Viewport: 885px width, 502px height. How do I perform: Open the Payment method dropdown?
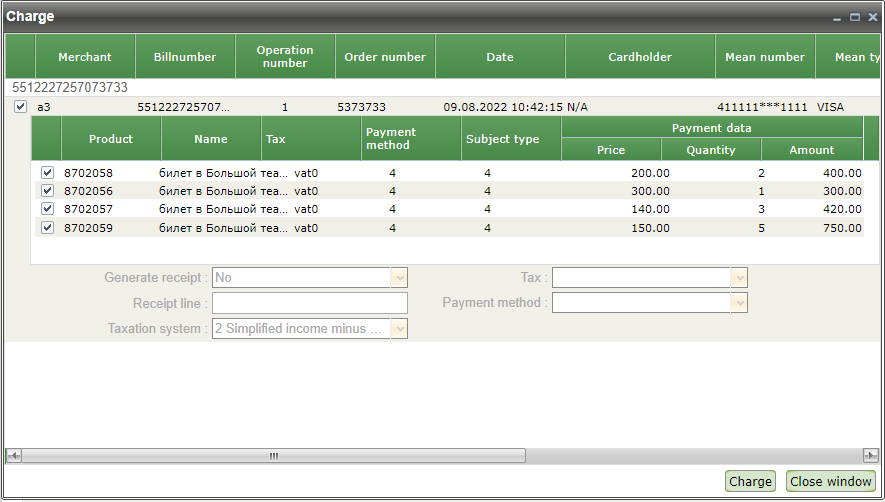click(x=739, y=303)
